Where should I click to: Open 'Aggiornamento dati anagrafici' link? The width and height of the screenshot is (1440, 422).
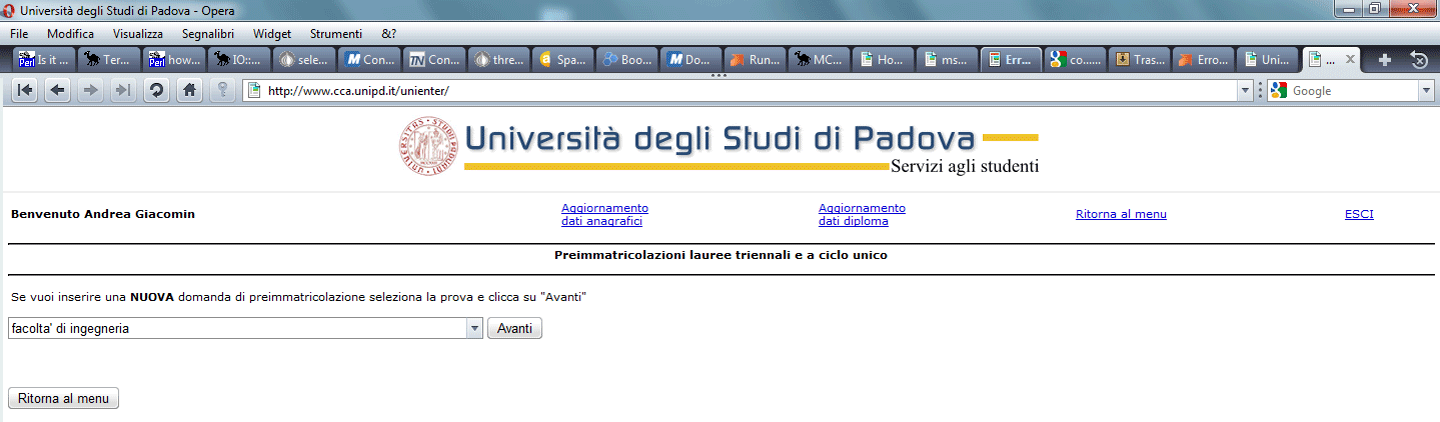[604, 214]
